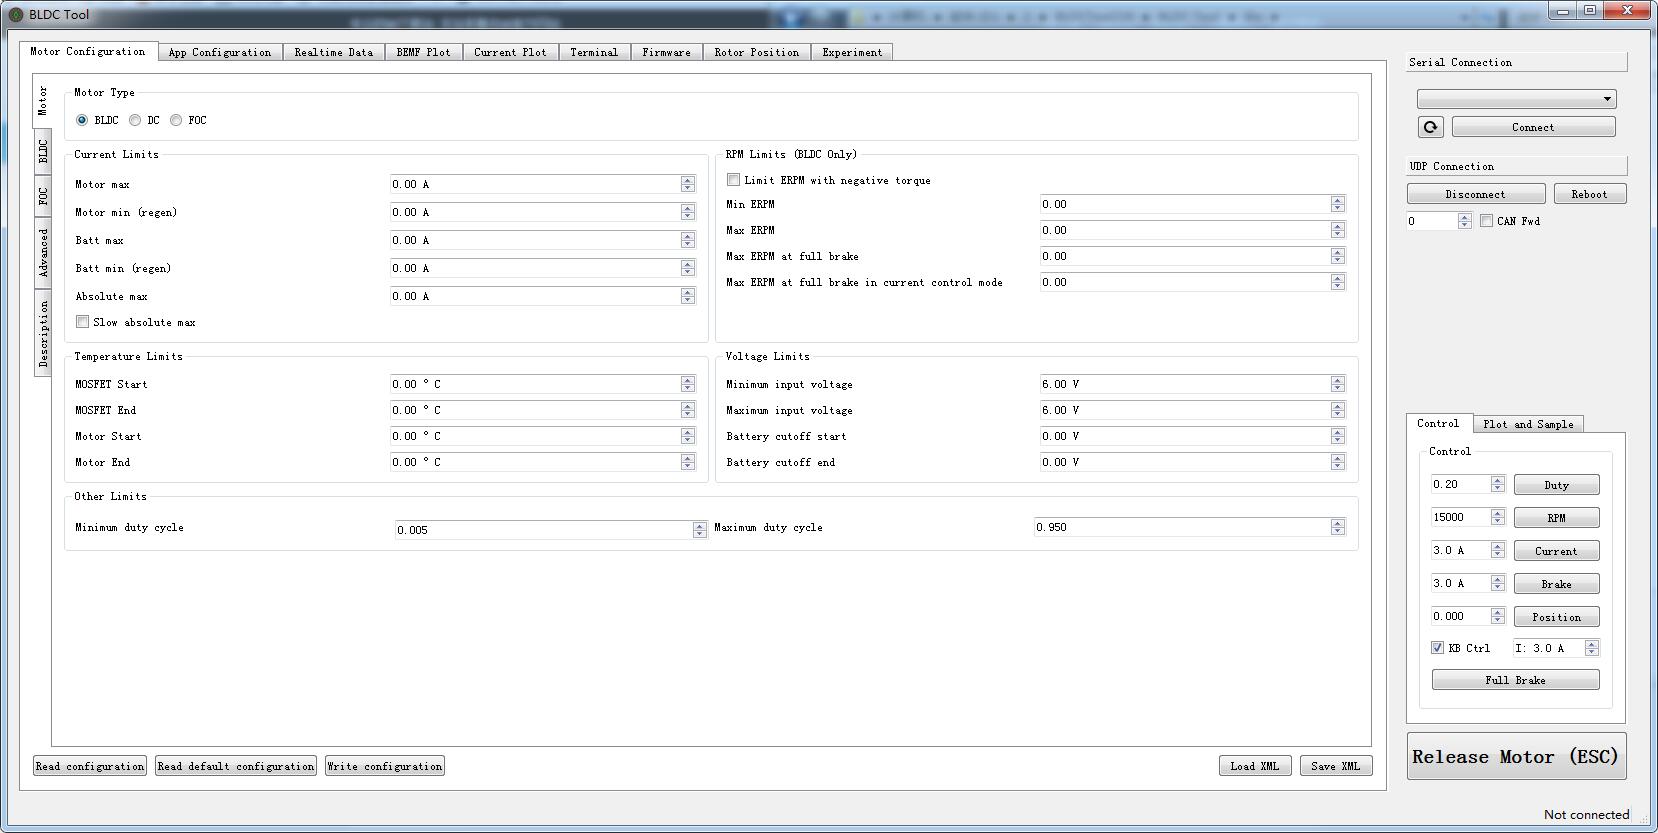1658x833 pixels.
Task: Select the vertical FOC side tab
Action: click(43, 195)
